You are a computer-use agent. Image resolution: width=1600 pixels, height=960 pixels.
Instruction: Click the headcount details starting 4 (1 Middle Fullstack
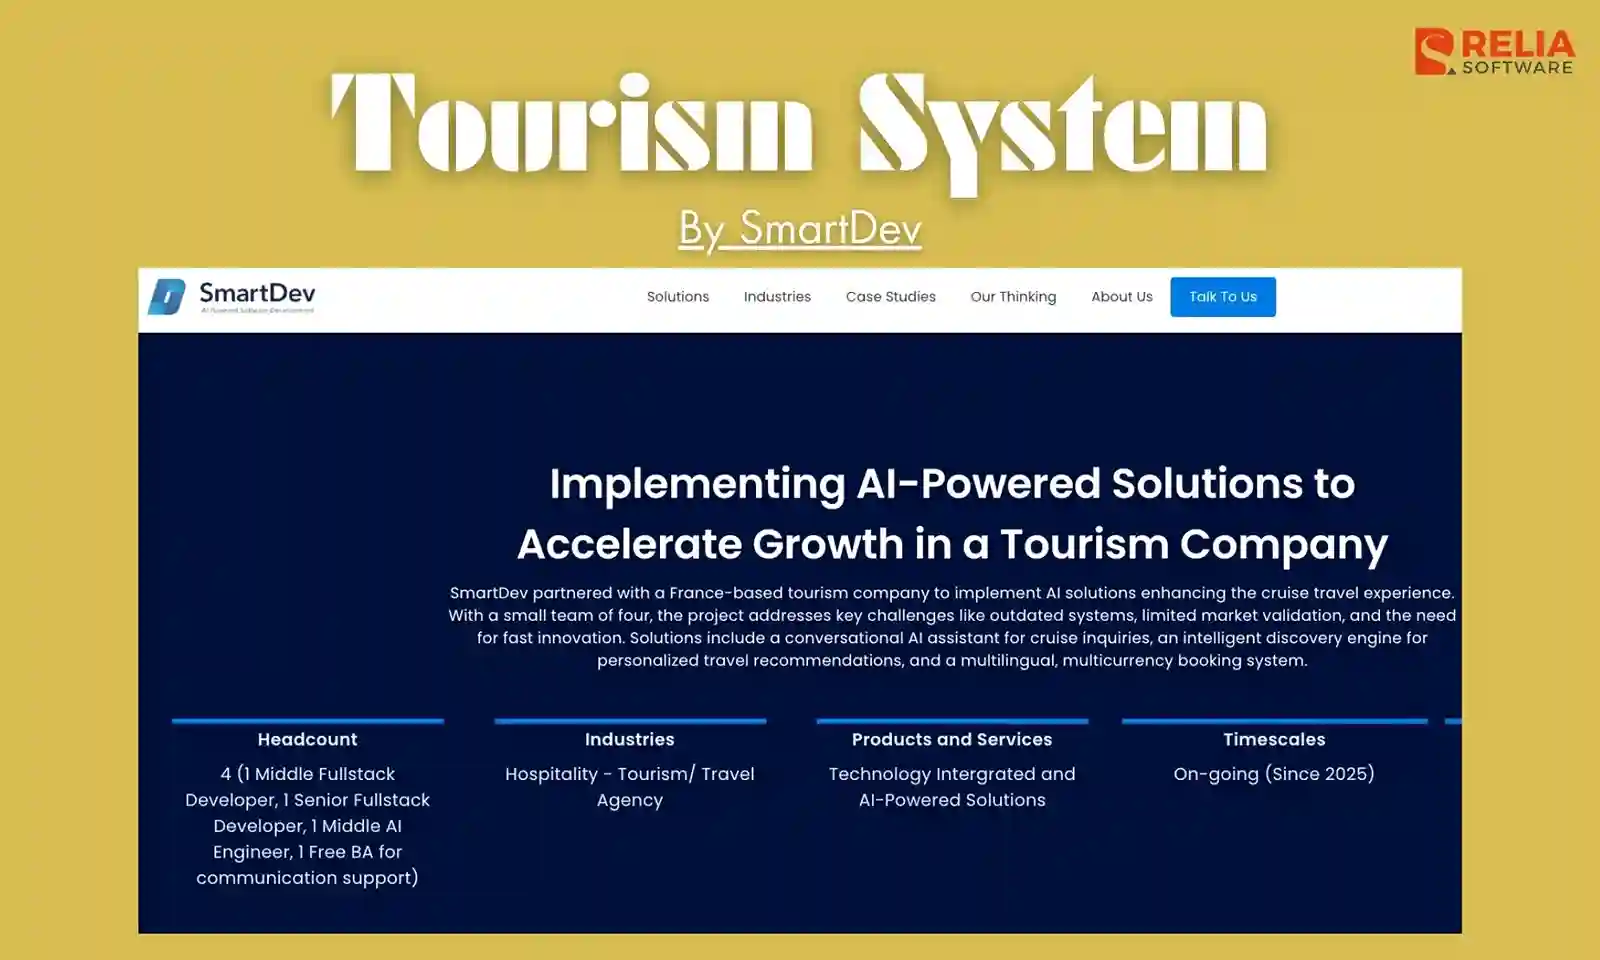pos(307,826)
